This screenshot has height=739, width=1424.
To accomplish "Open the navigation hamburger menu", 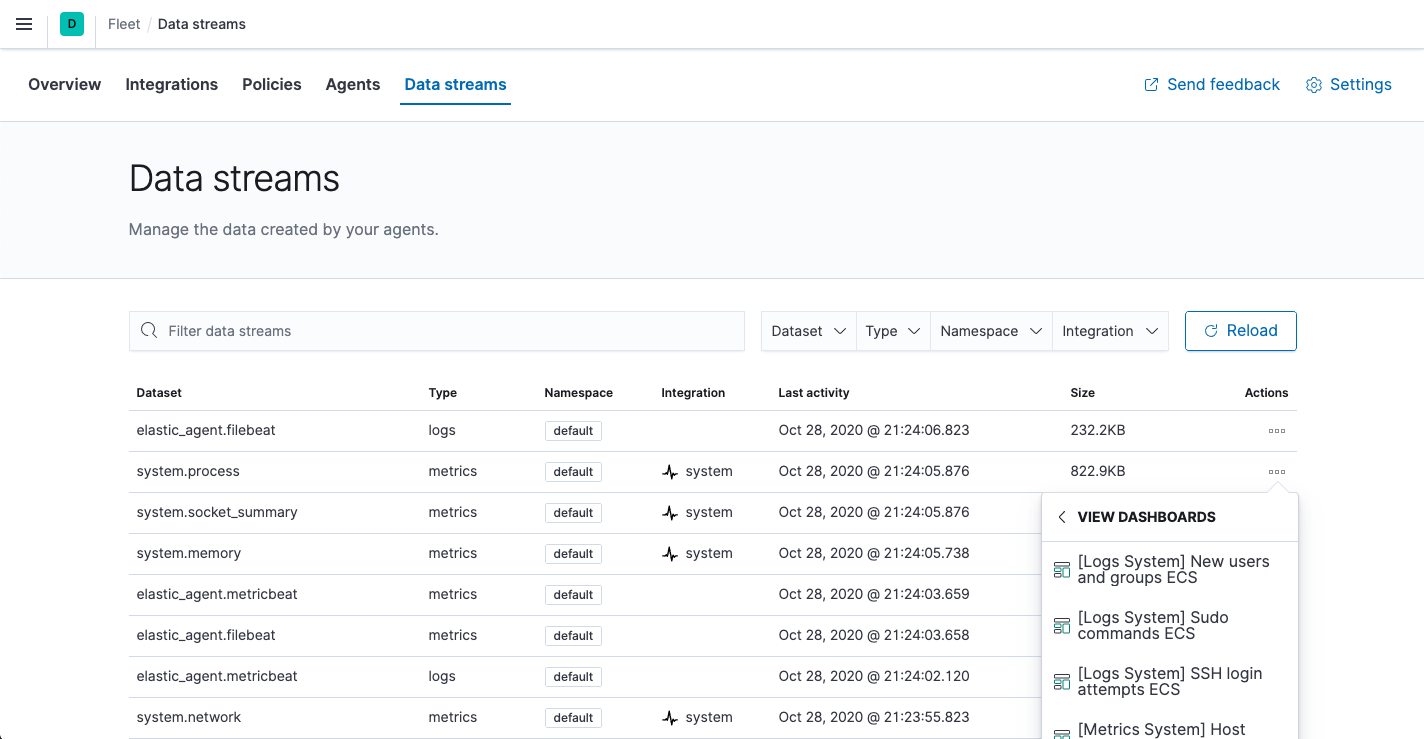I will click(x=24, y=24).
